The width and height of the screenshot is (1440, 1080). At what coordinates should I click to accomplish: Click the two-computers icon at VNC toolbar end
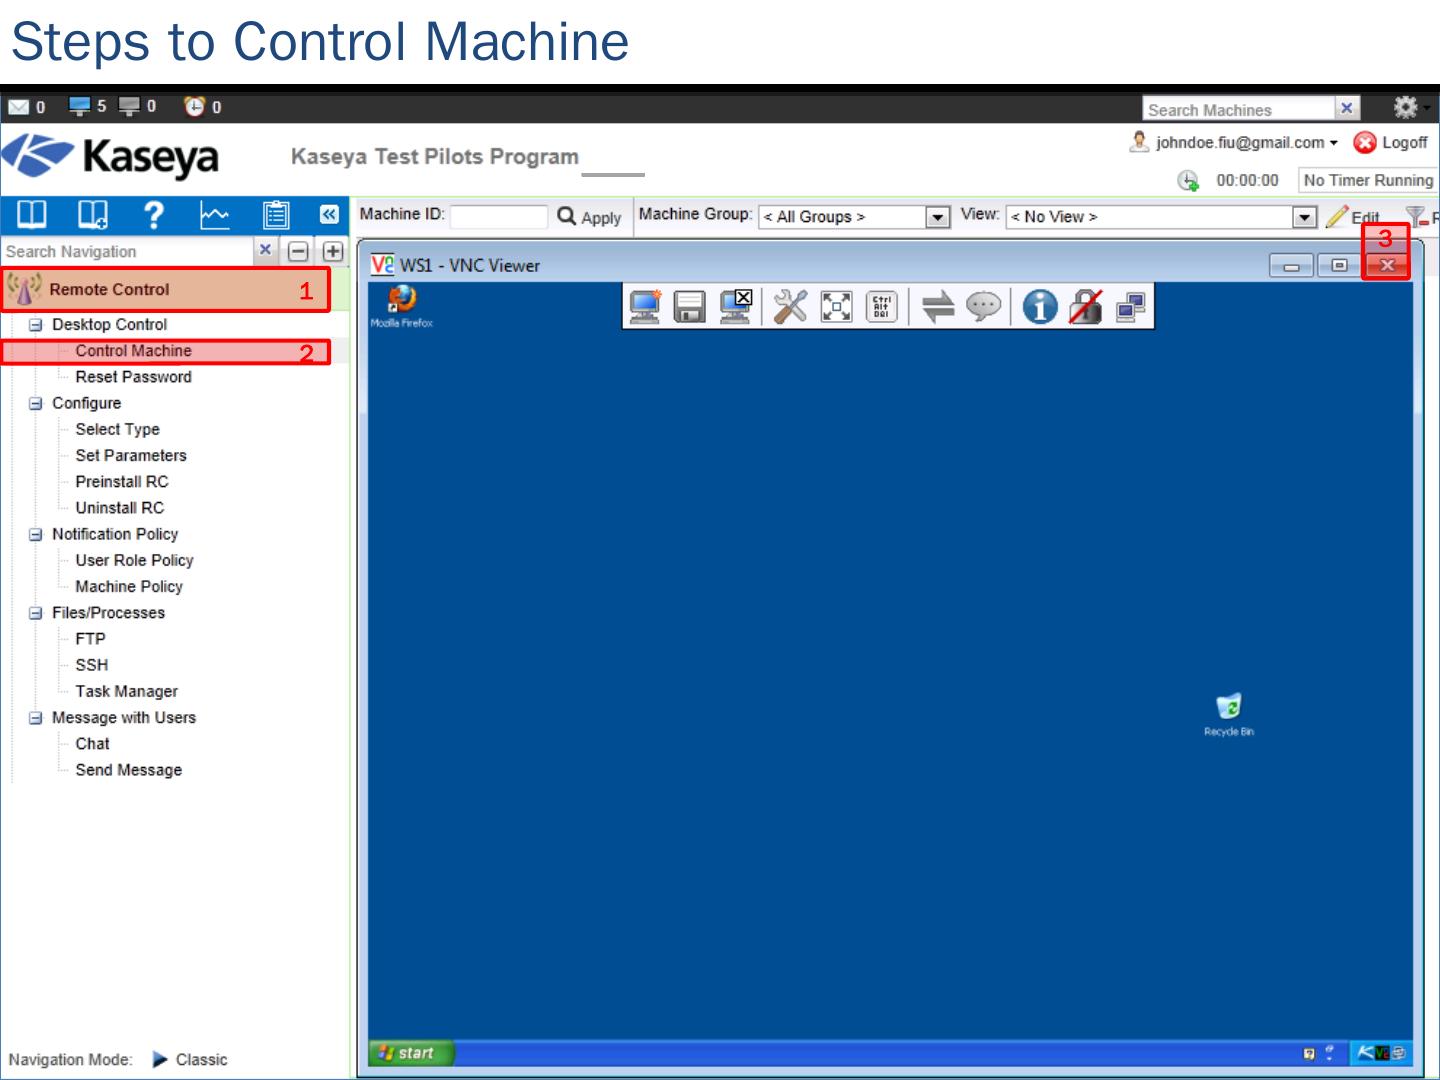pos(1131,306)
